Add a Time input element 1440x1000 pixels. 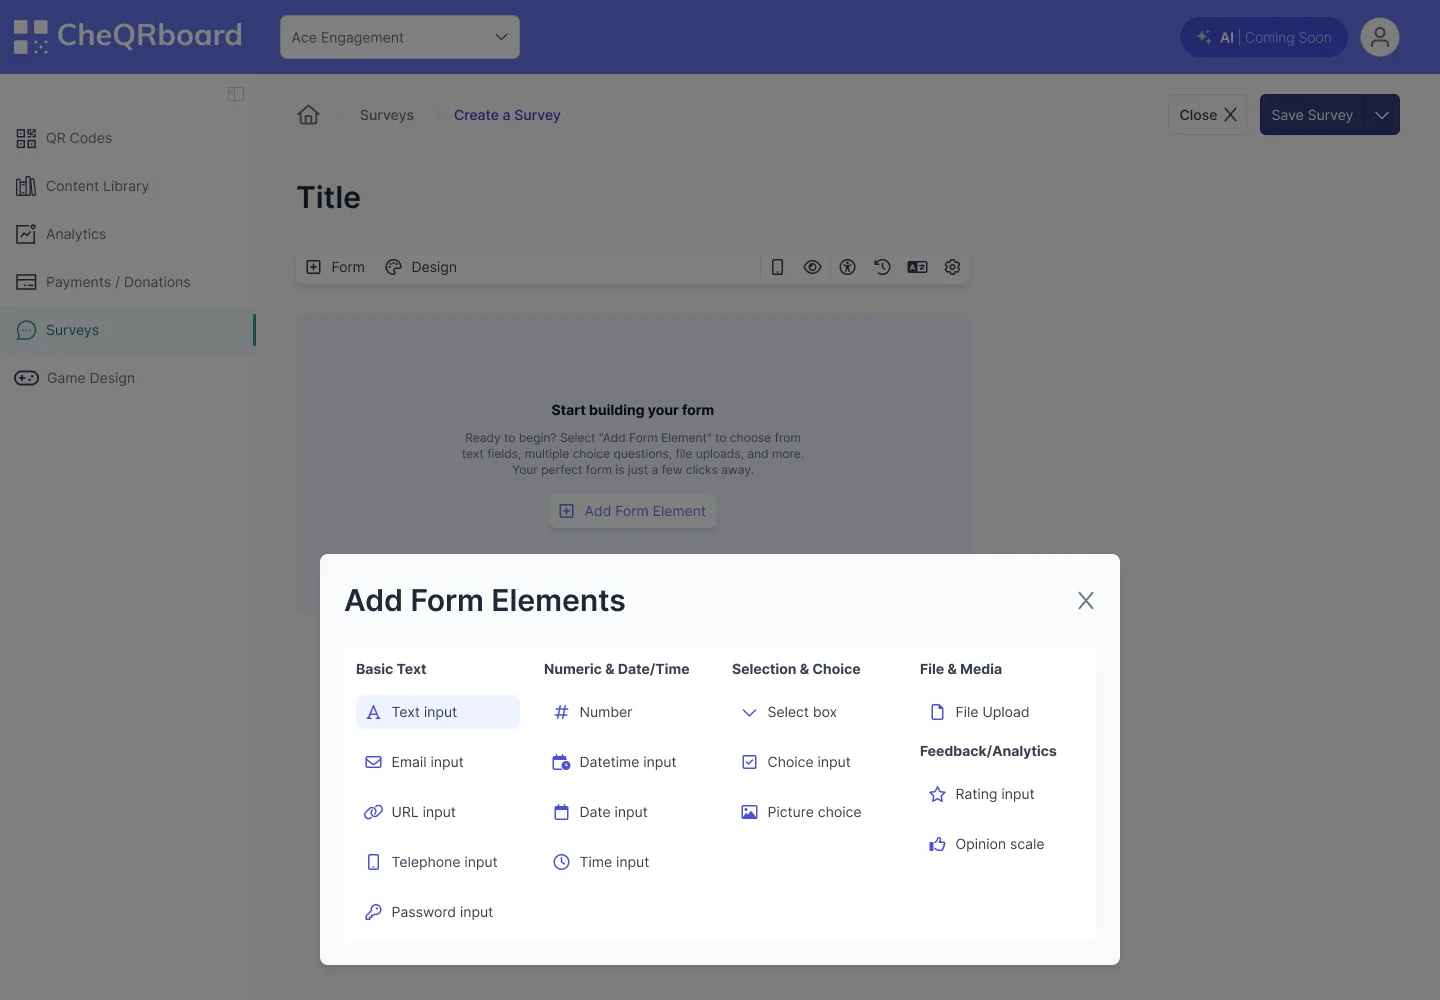(x=626, y=862)
